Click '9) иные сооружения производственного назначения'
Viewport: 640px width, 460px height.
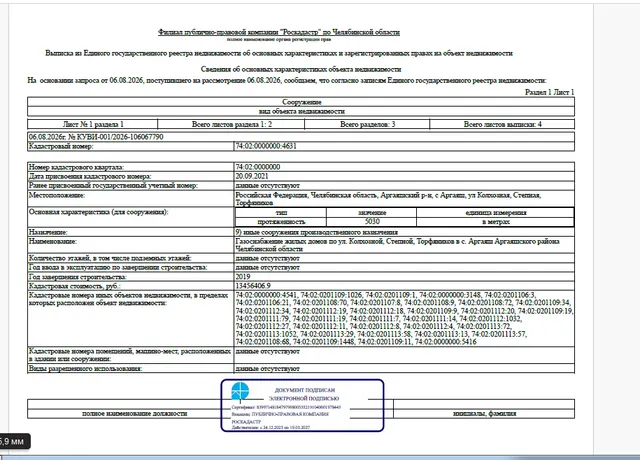(x=317, y=232)
